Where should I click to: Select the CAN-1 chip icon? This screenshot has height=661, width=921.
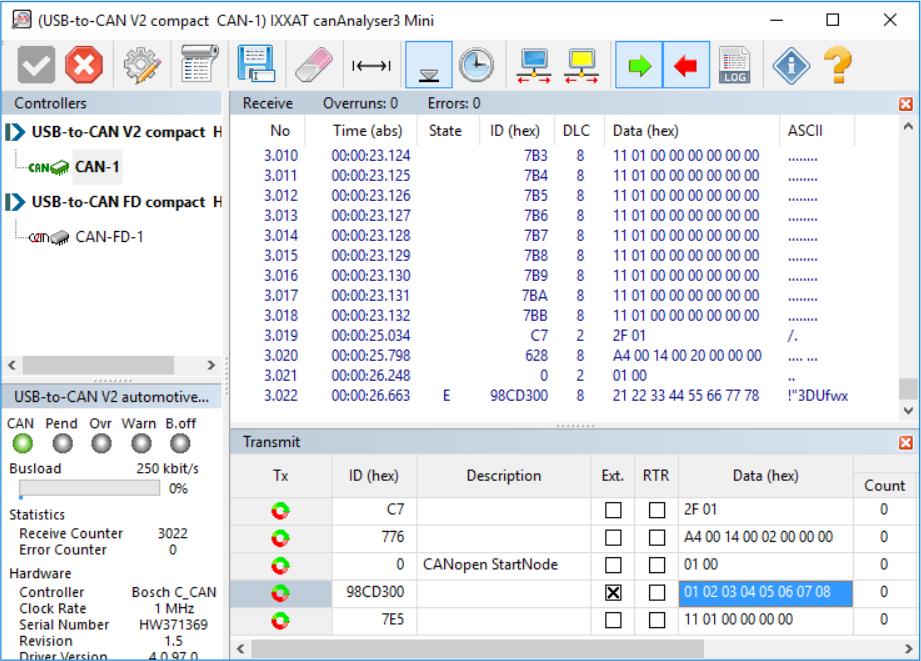[x=48, y=167]
